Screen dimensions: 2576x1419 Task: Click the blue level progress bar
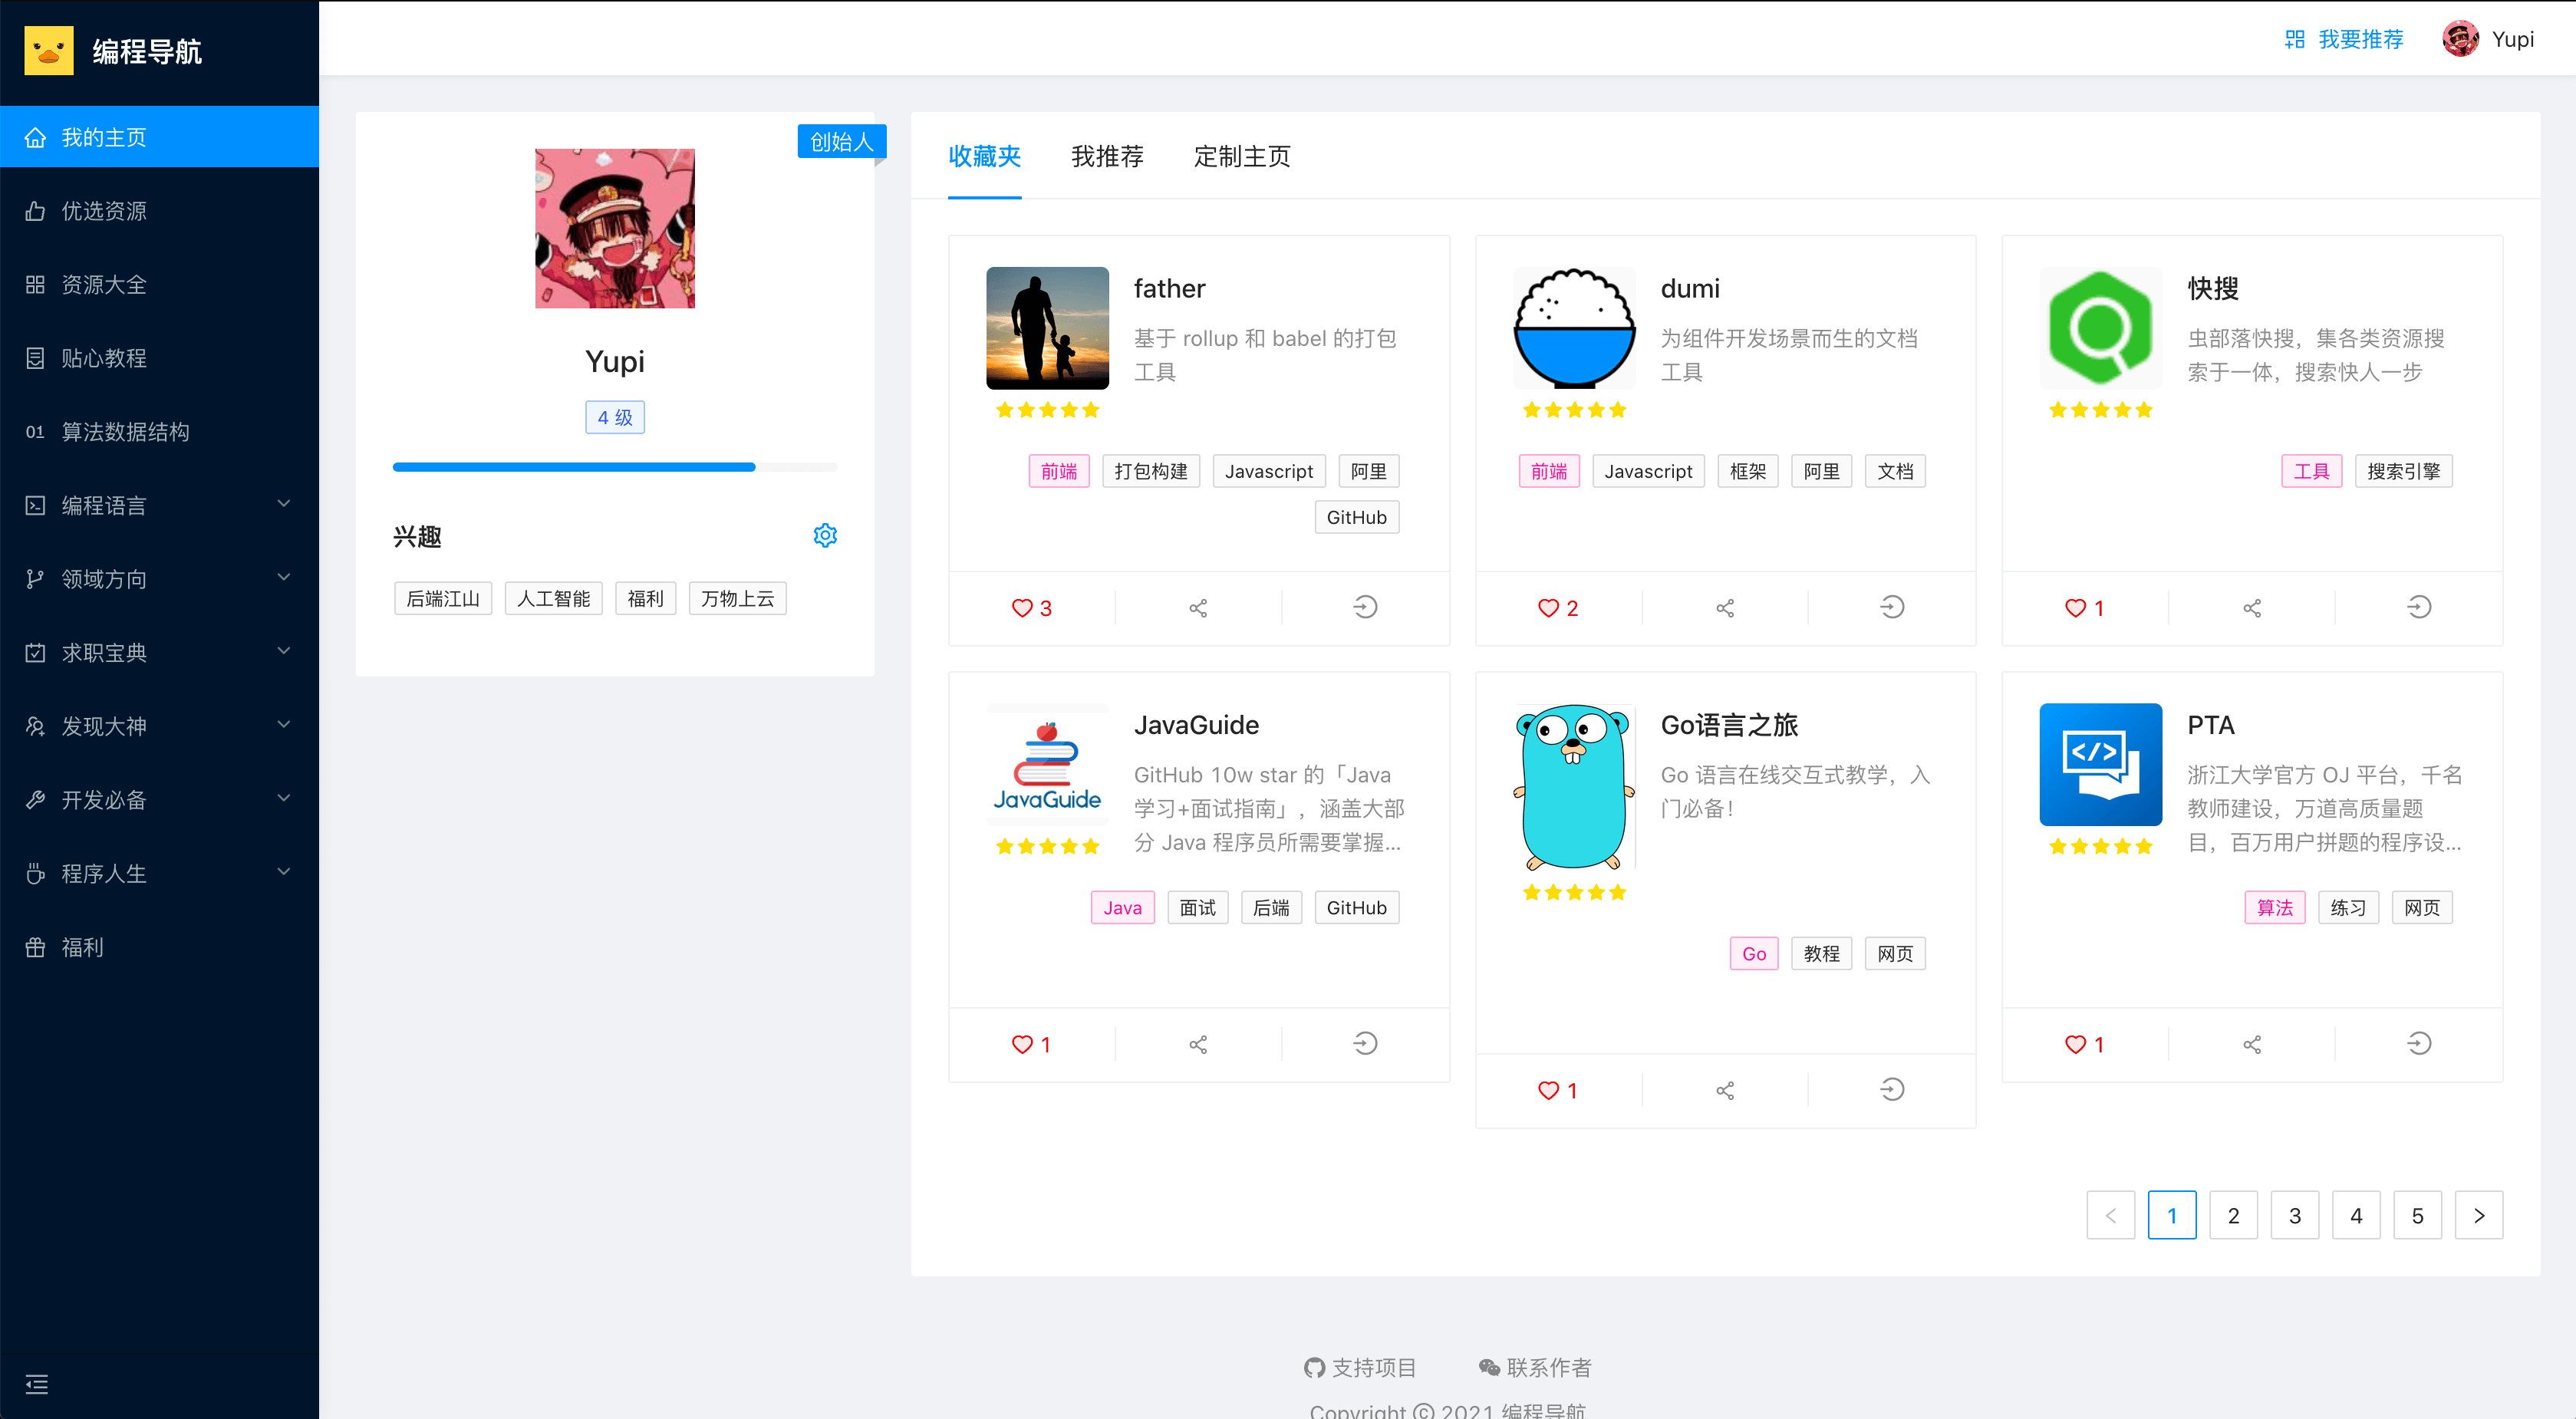[x=574, y=467]
